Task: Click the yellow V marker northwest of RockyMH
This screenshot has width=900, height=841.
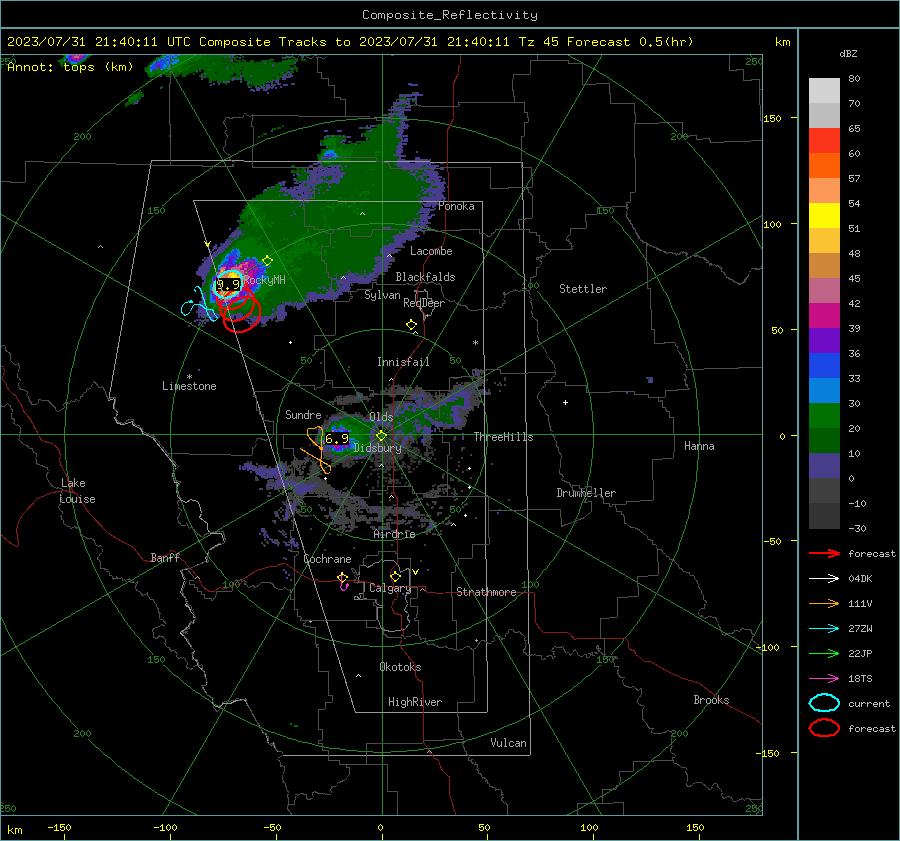Action: (x=207, y=244)
